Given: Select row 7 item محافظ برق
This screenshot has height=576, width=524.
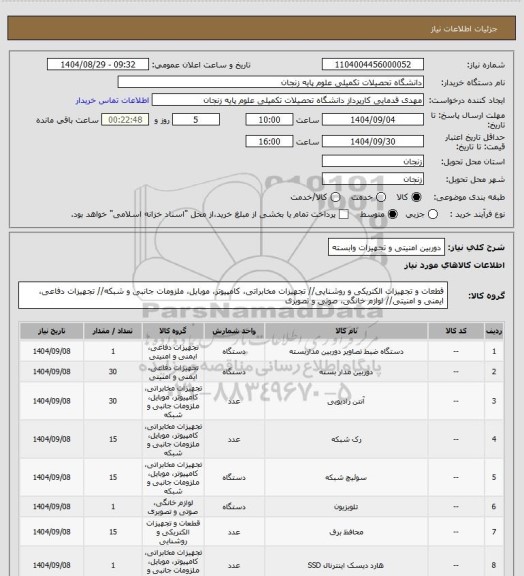Looking at the screenshot, I should point(346,532).
